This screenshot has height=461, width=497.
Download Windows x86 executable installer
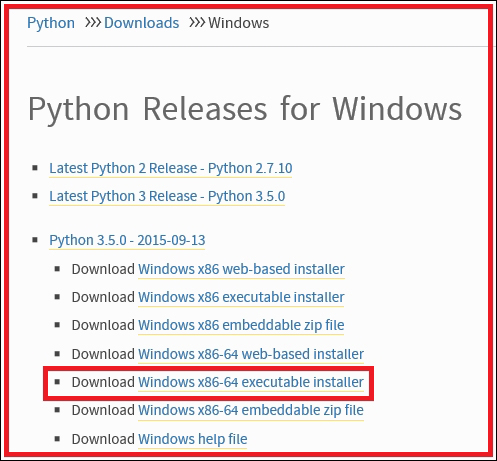point(241,297)
